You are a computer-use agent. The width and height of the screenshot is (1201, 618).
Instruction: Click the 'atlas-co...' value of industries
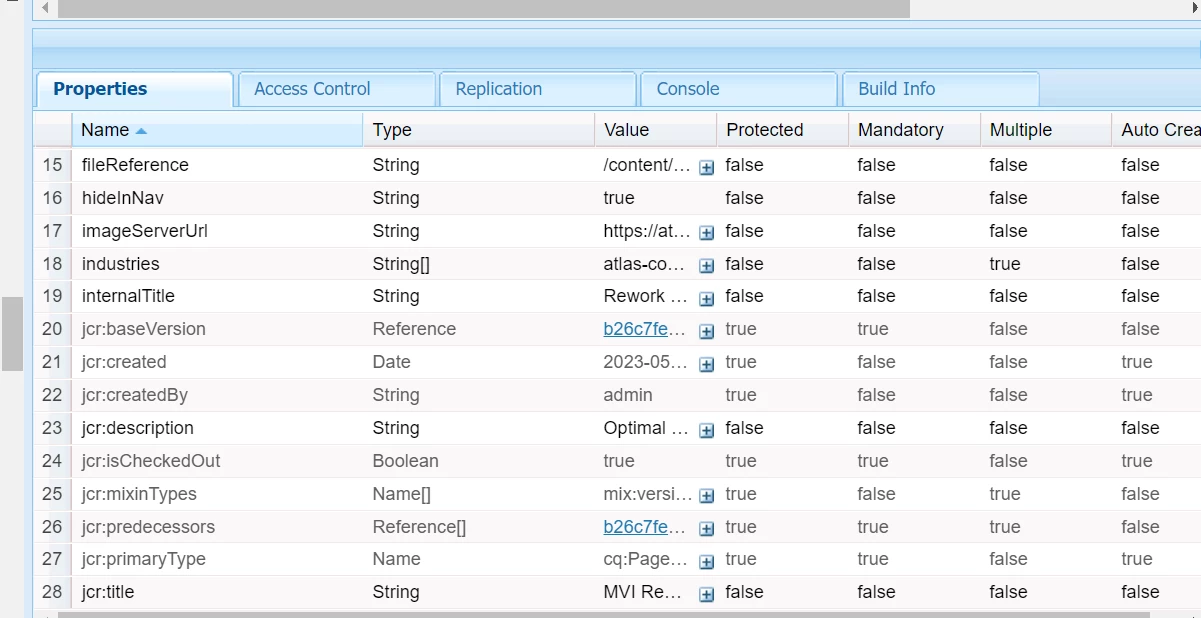(x=644, y=264)
